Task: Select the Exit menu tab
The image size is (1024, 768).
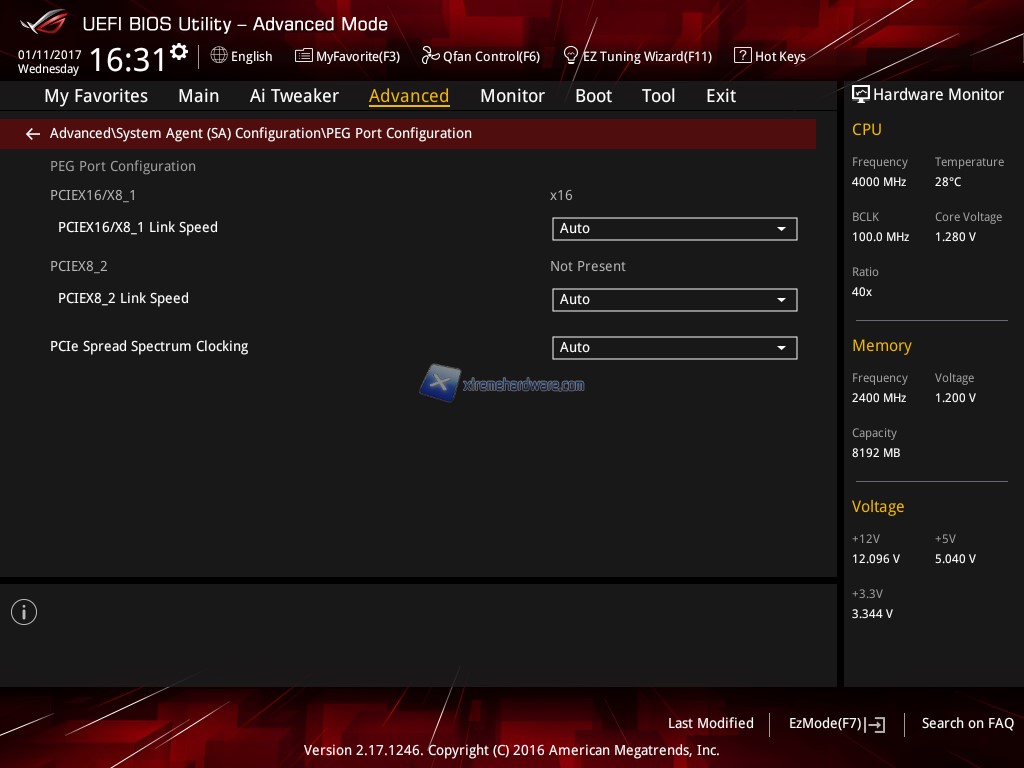Action: pos(720,96)
